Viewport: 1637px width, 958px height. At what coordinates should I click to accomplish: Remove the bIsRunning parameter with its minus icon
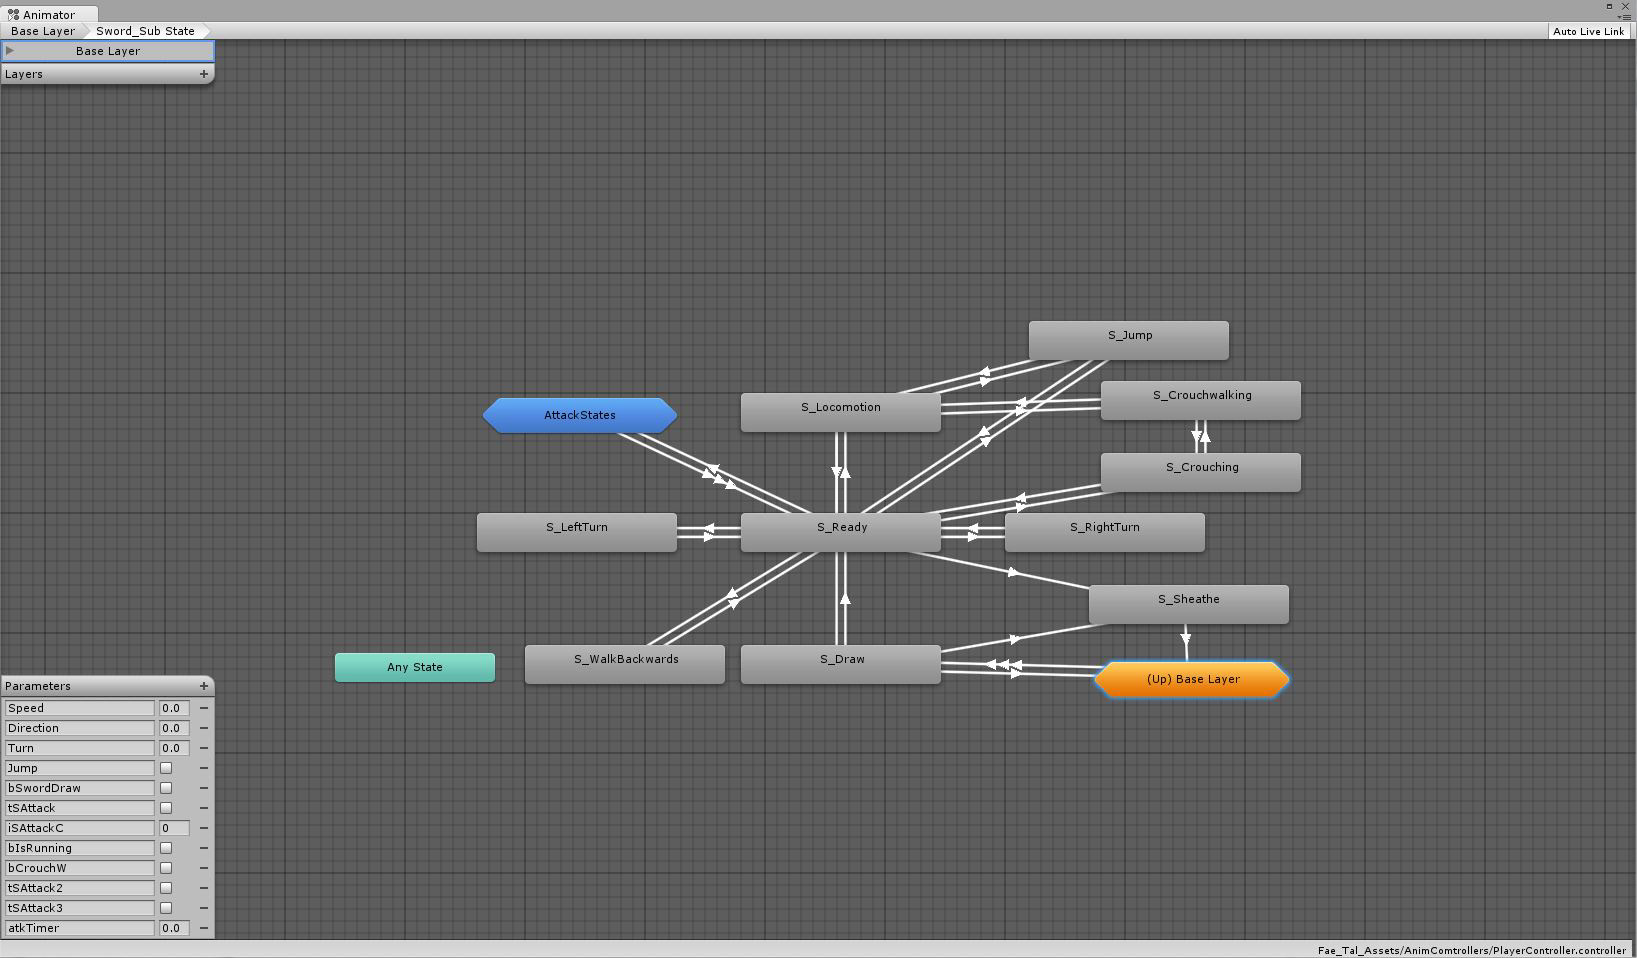[204, 848]
